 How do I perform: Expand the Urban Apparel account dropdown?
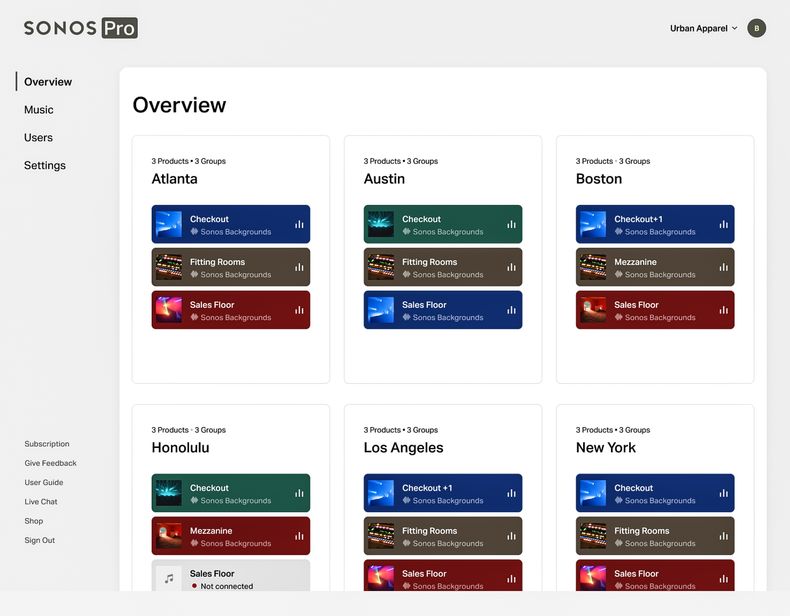[703, 28]
